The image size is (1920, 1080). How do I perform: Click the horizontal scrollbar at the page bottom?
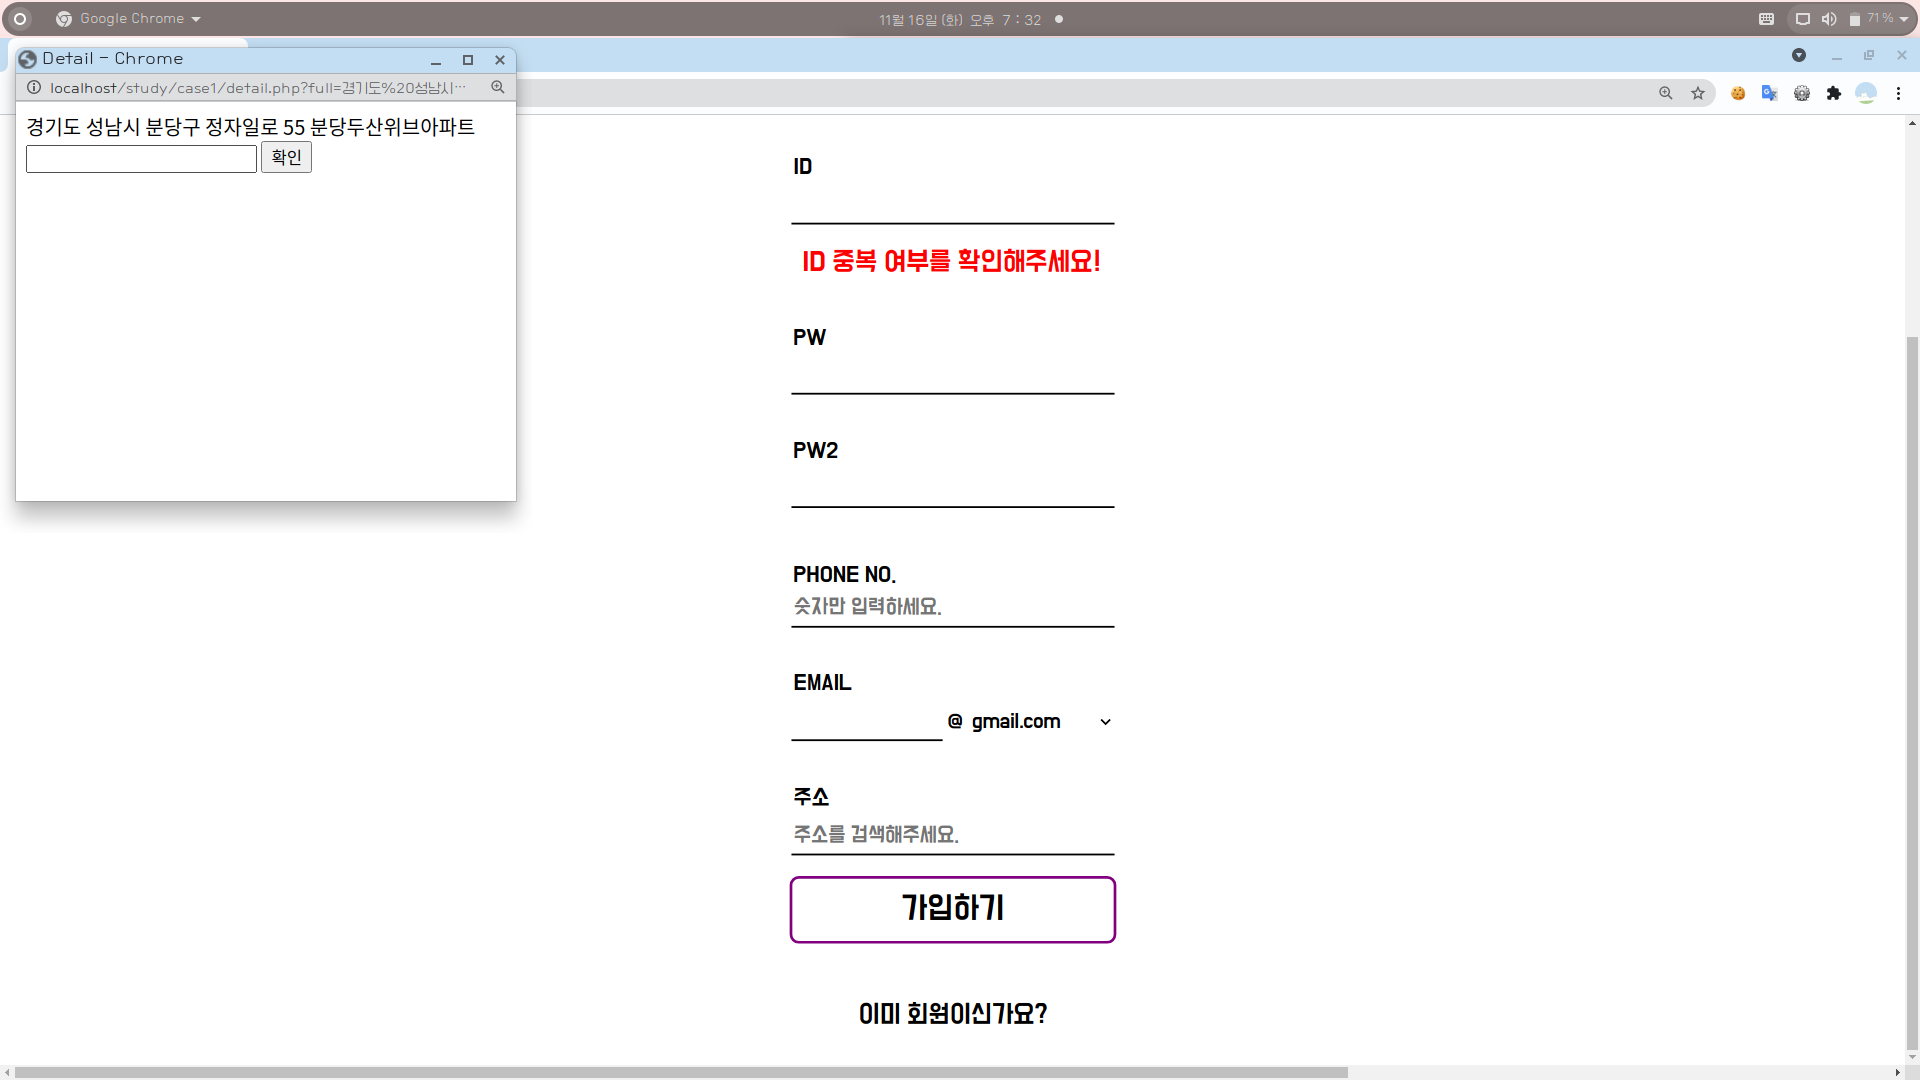pyautogui.click(x=680, y=1072)
